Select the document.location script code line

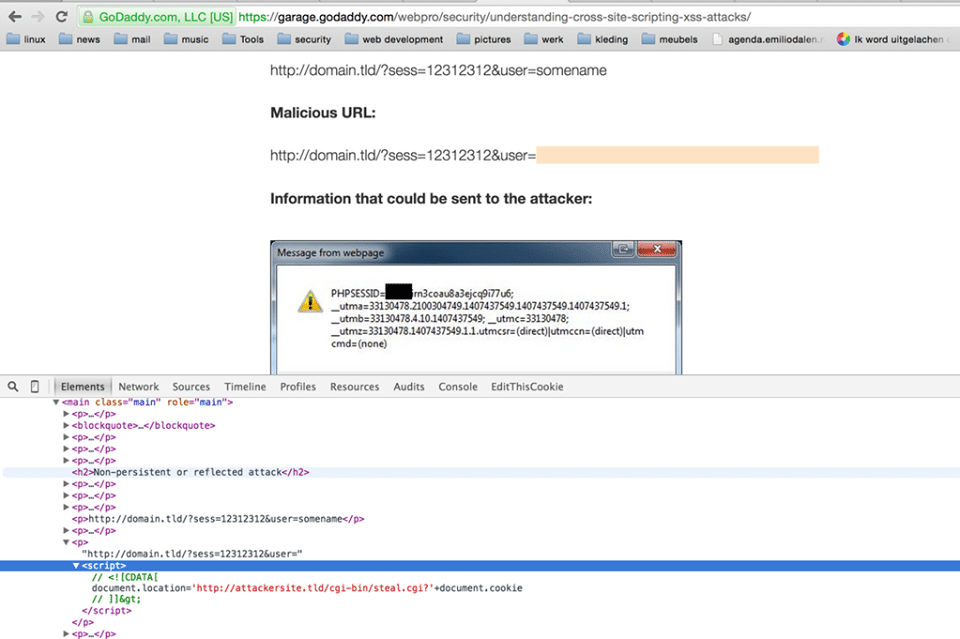coord(307,588)
